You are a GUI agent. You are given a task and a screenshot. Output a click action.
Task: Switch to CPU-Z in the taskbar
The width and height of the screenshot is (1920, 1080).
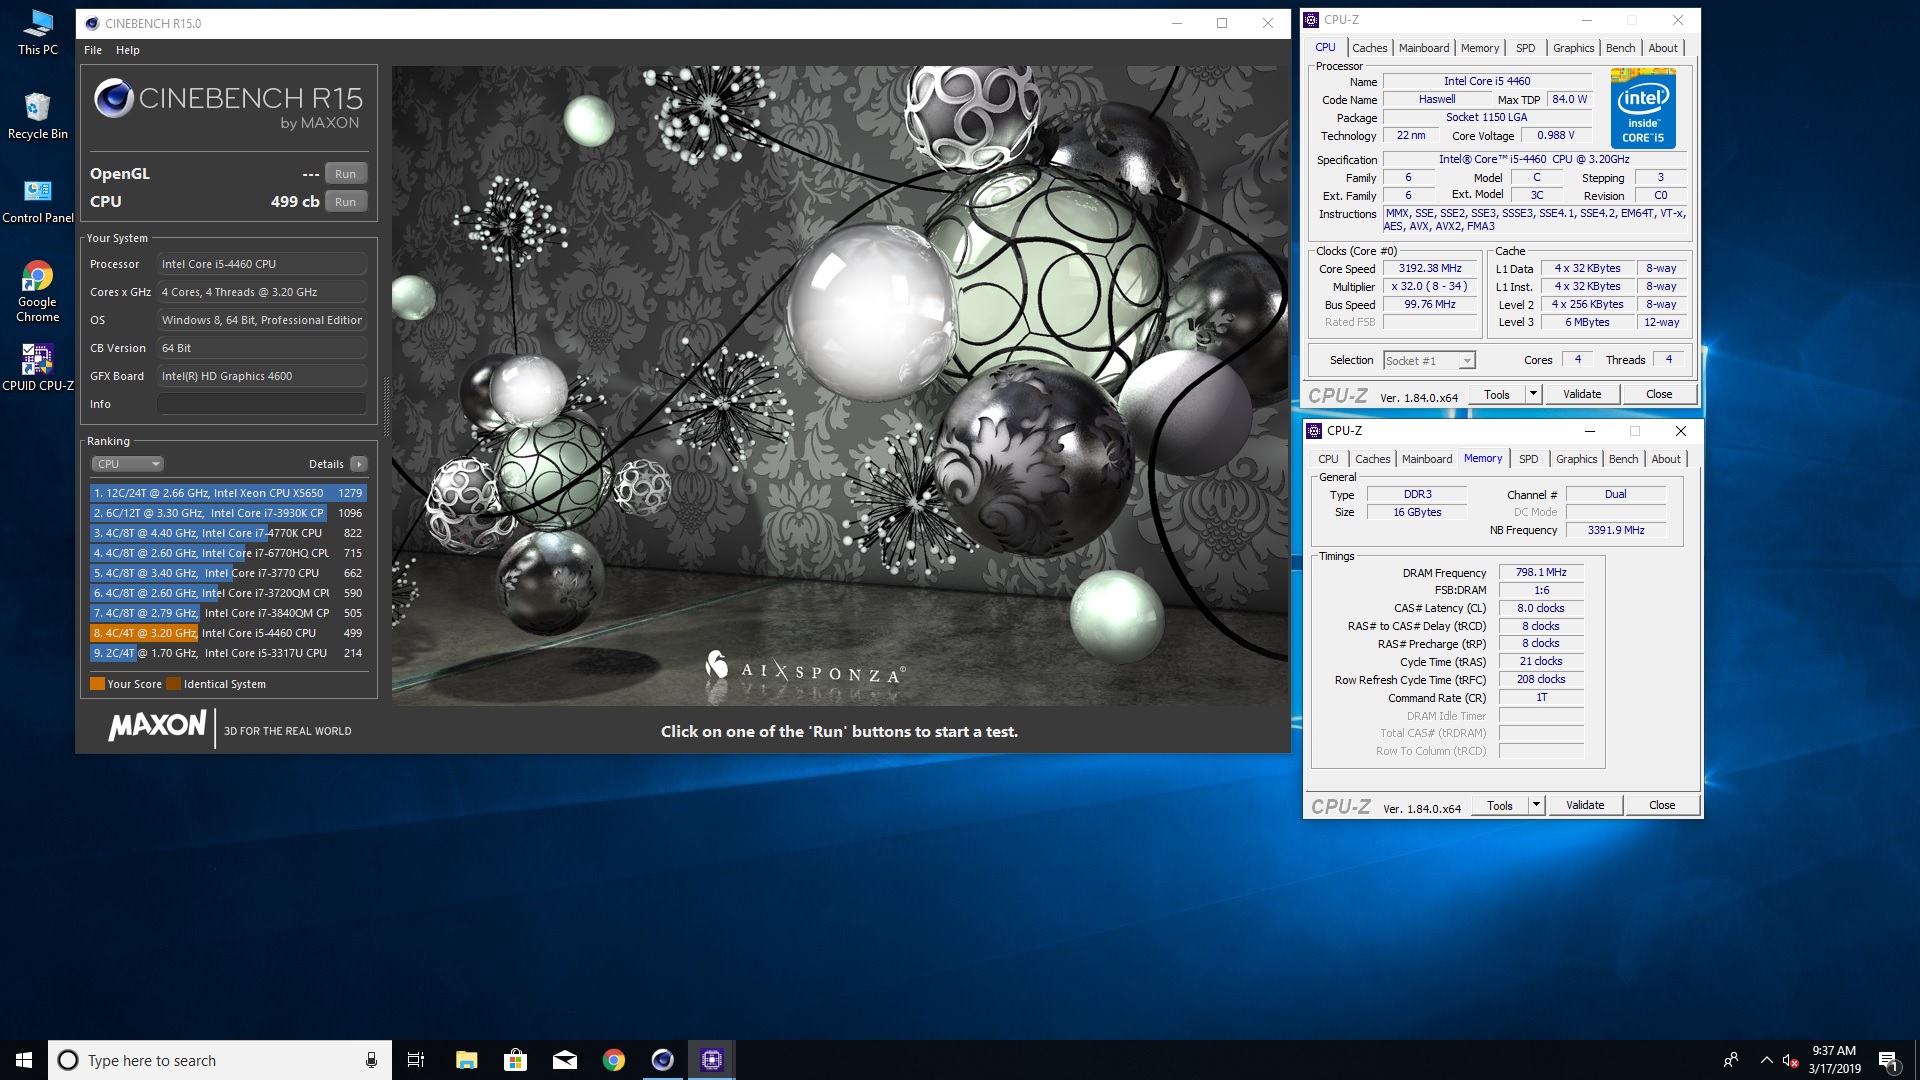point(711,1060)
